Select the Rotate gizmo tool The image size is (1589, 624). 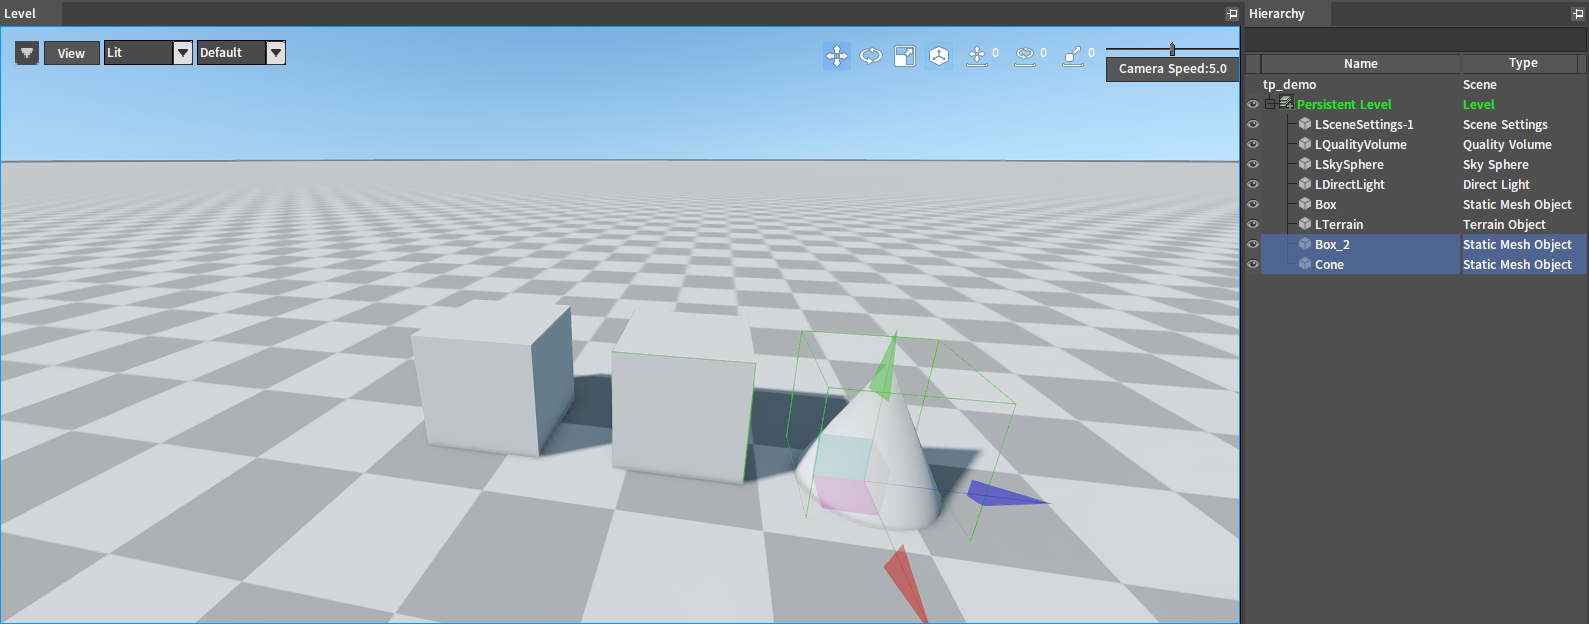click(x=871, y=56)
